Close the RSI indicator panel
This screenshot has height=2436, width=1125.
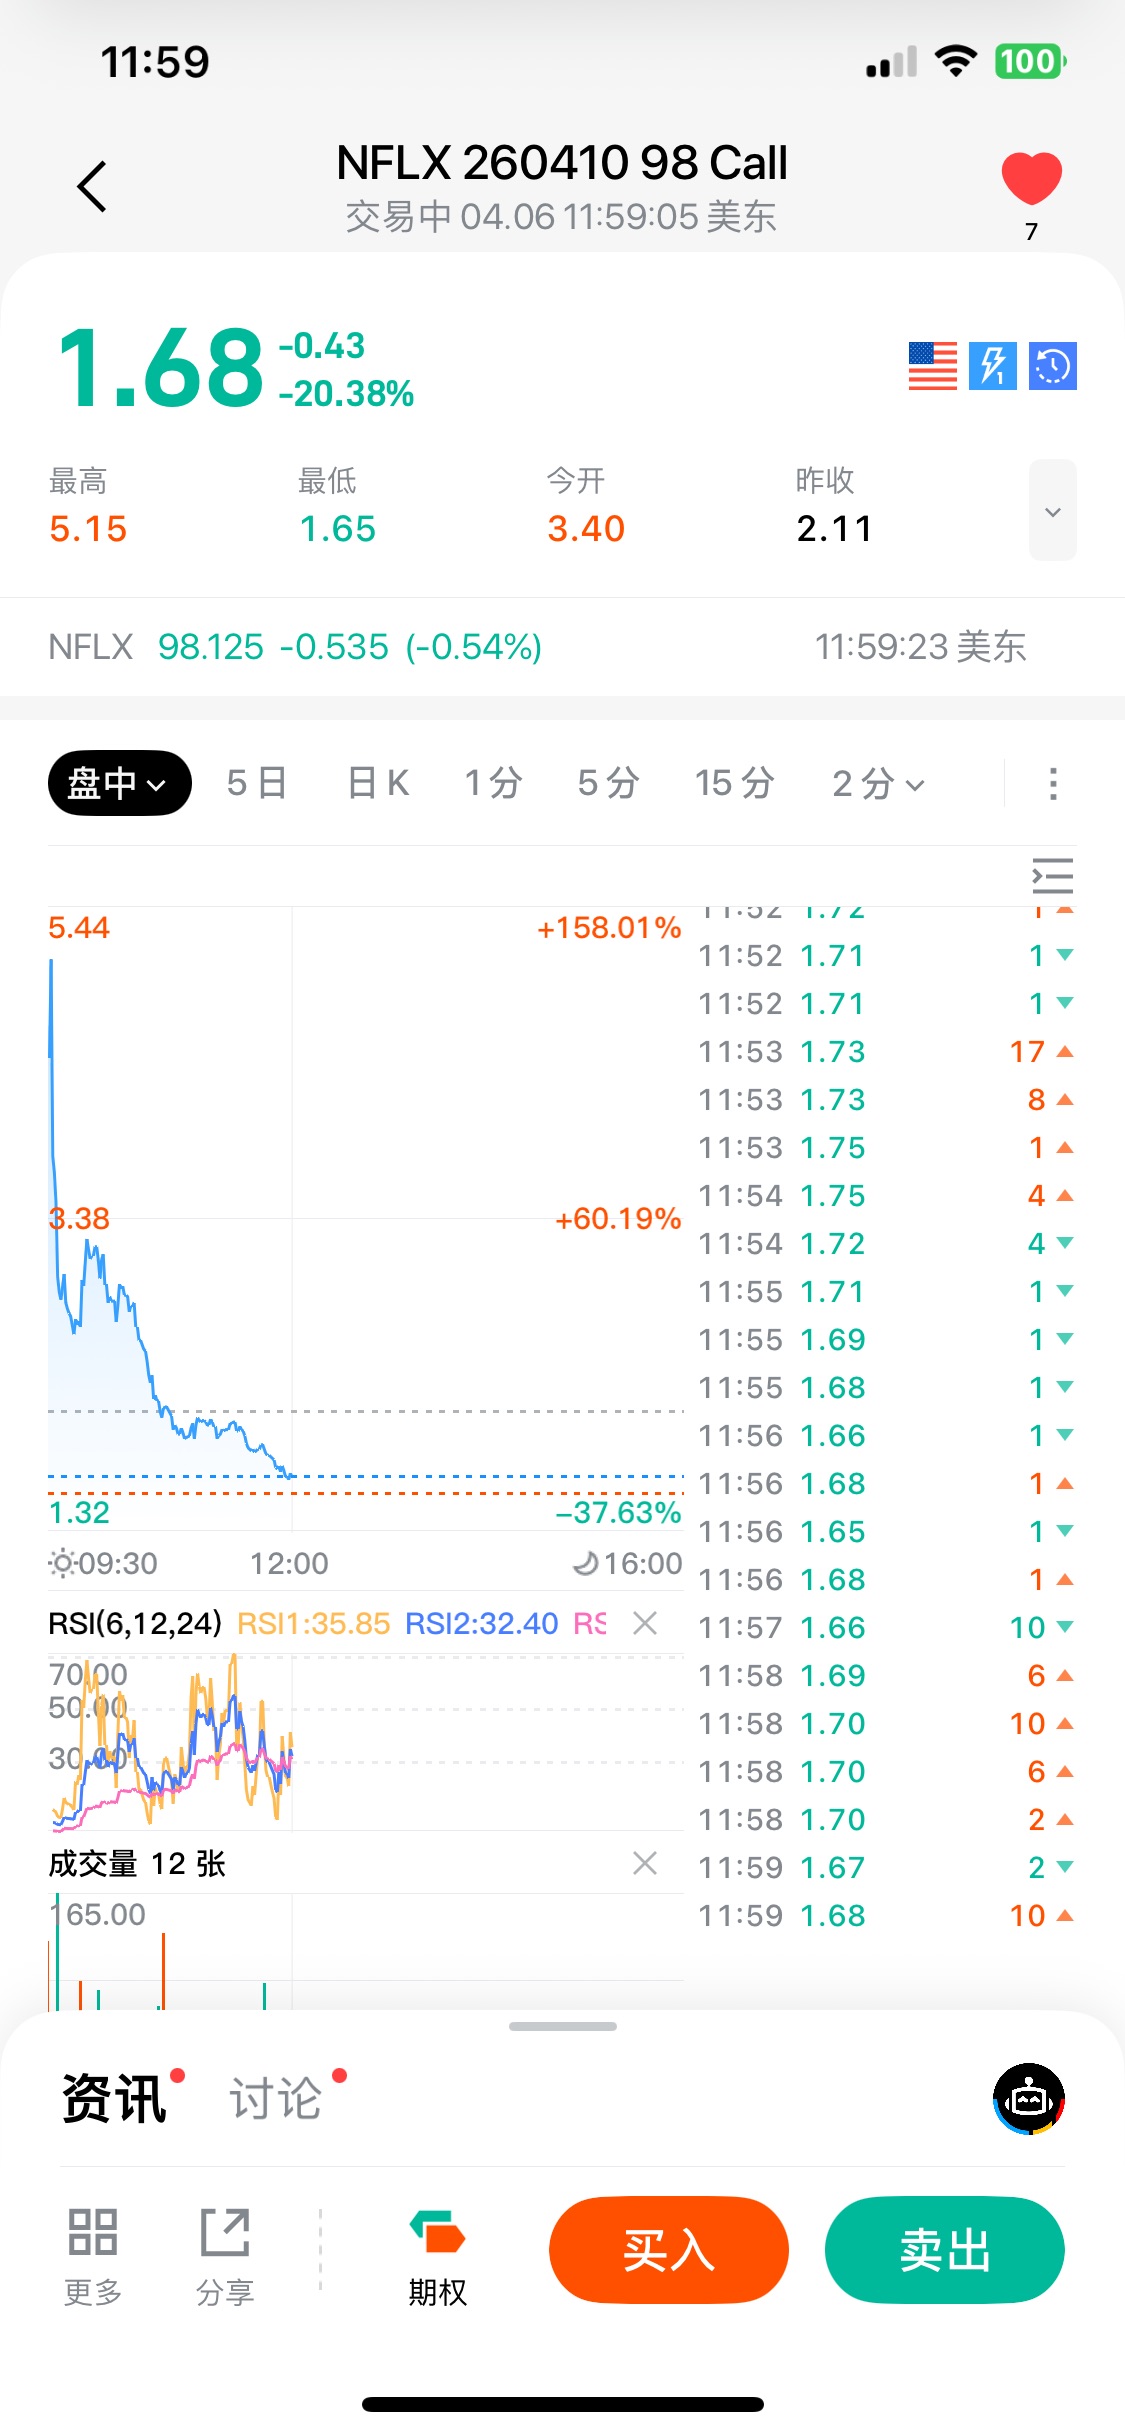[645, 1623]
